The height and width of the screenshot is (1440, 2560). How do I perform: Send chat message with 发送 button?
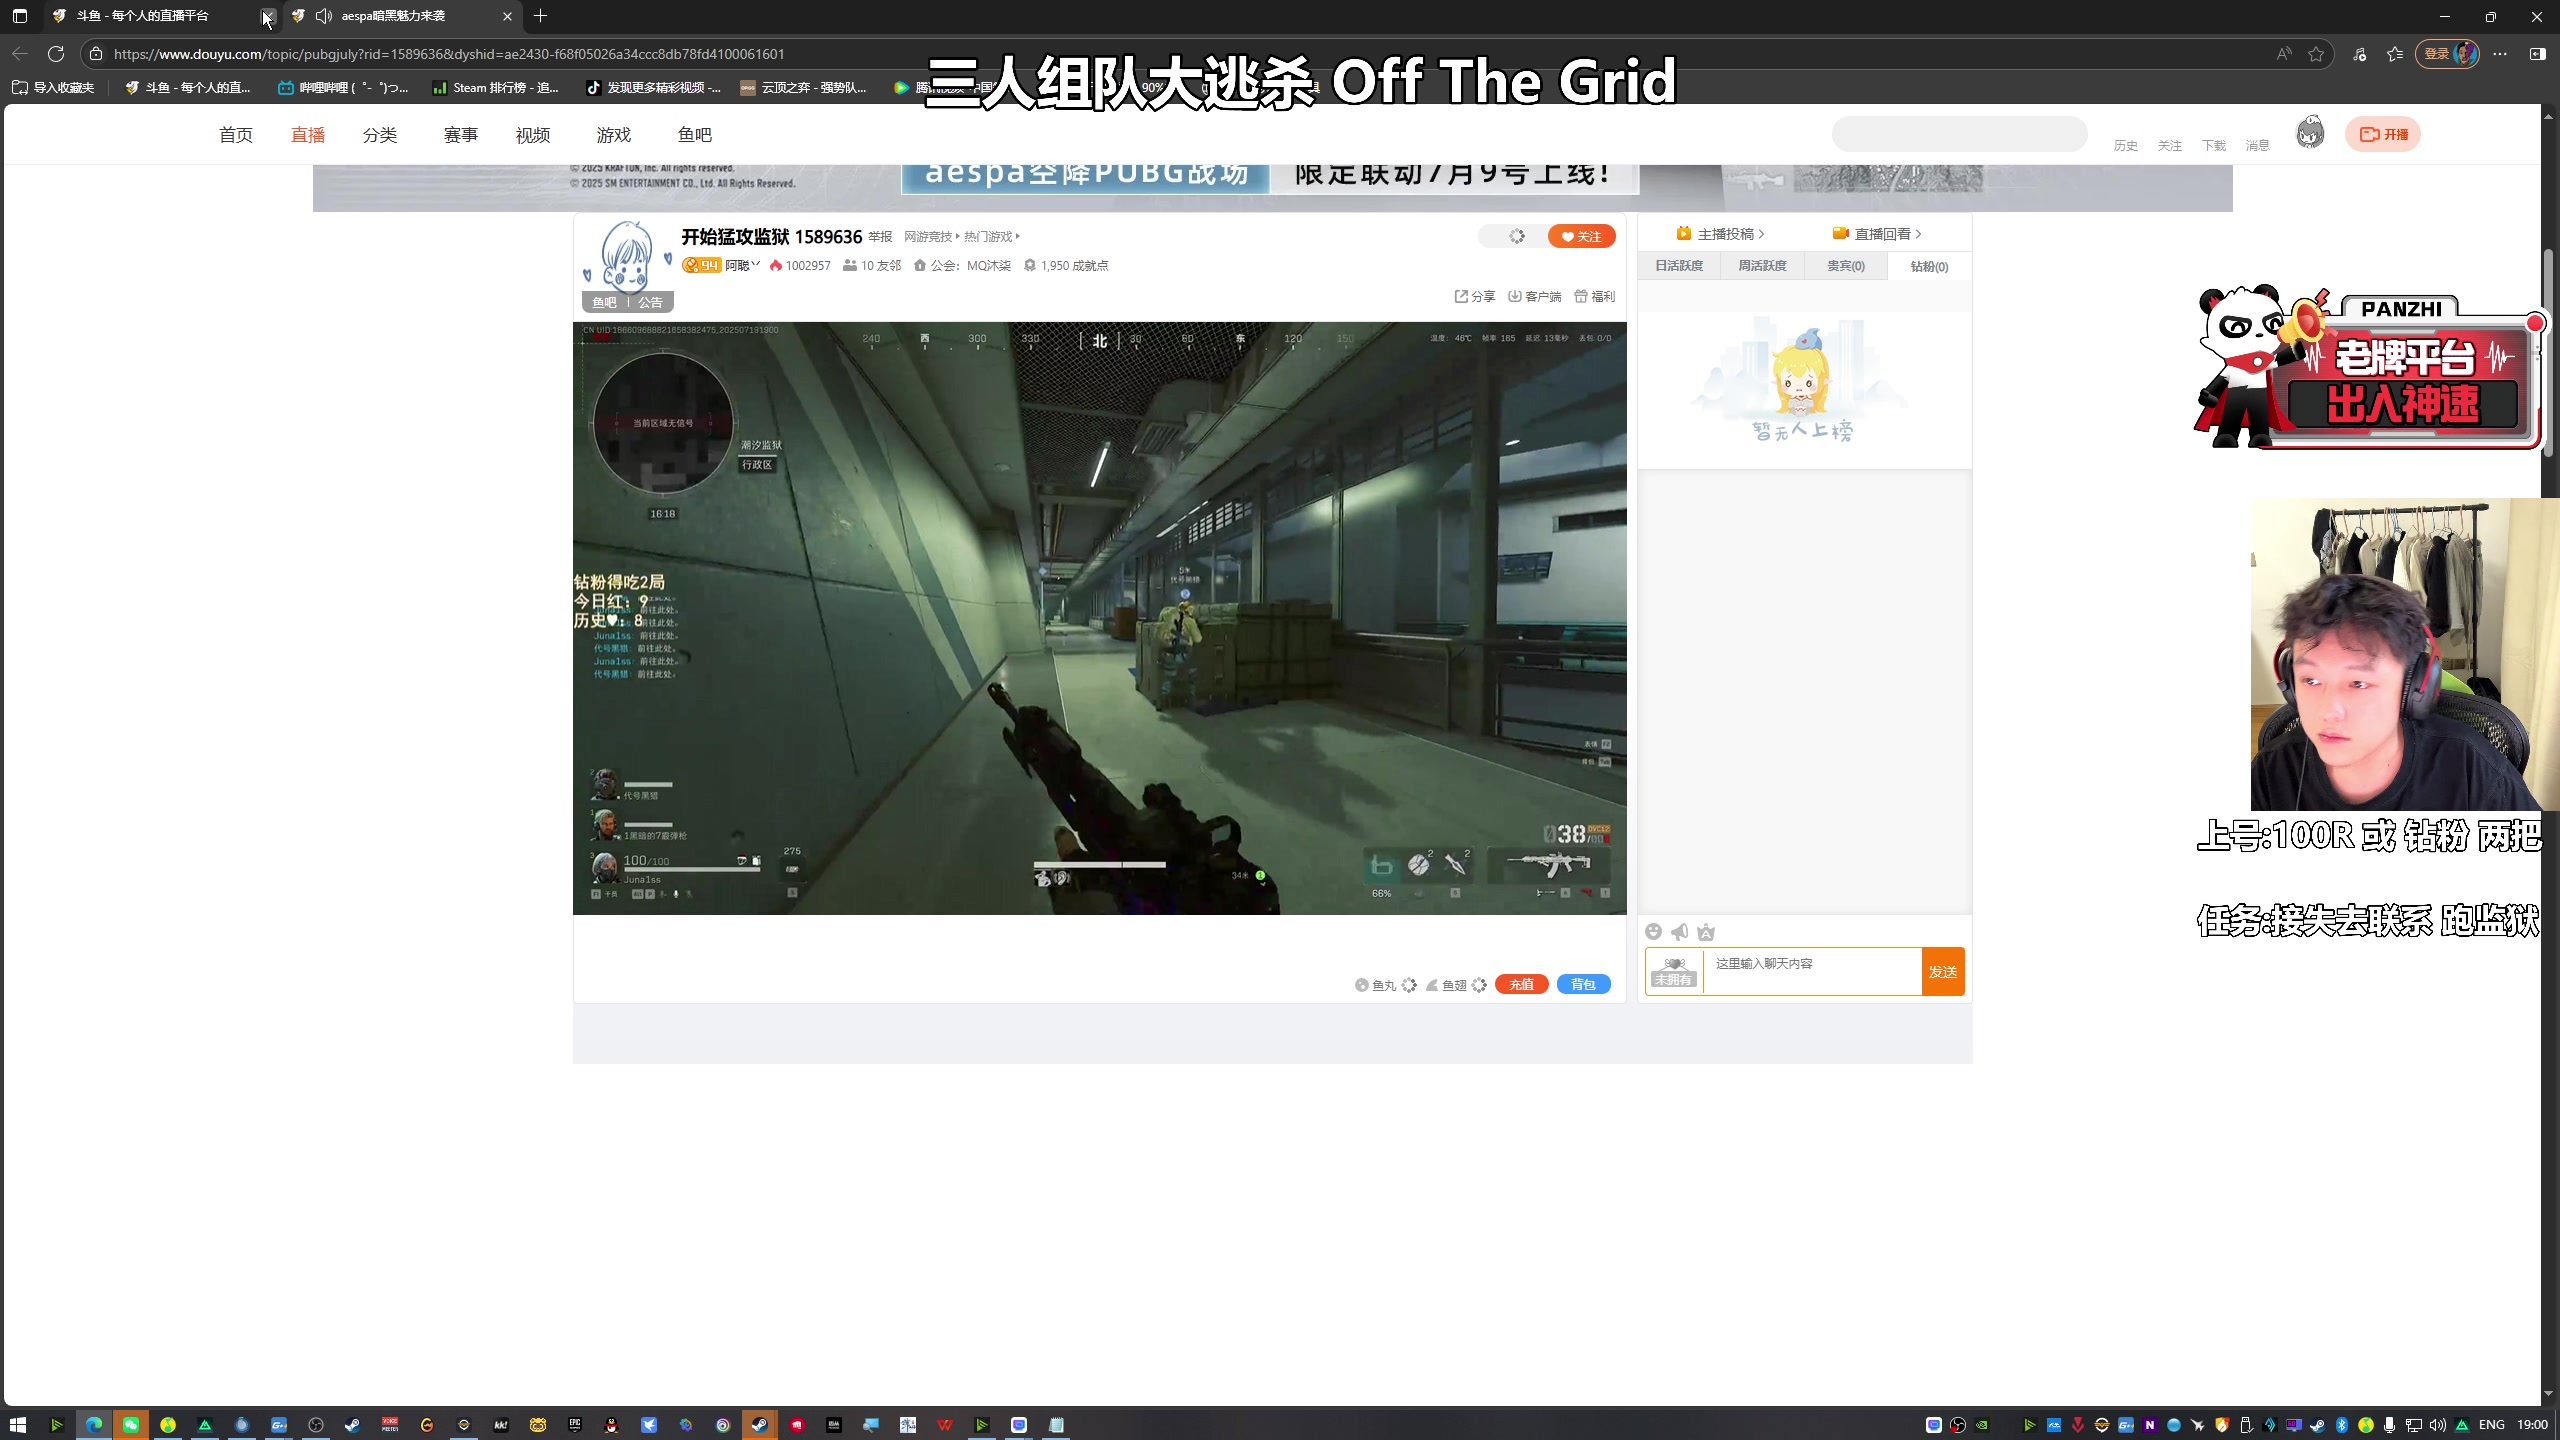coord(1943,971)
